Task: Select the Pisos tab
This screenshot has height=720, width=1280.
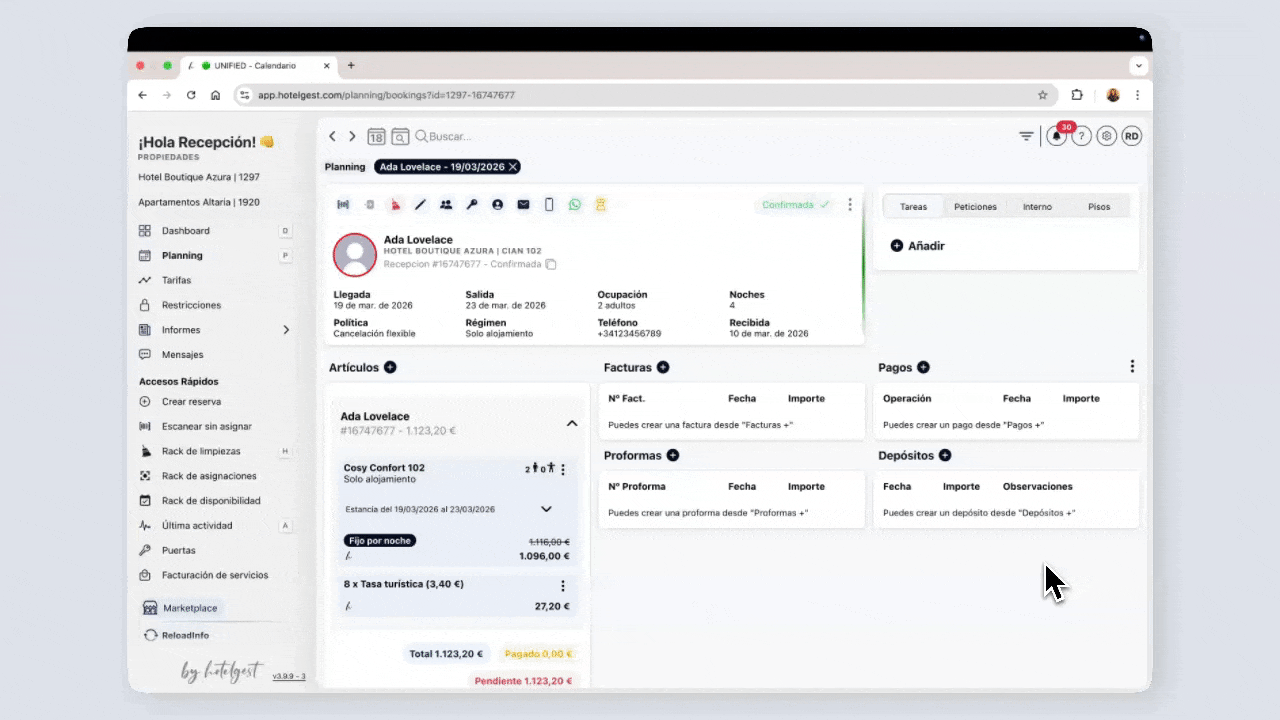Action: [x=1098, y=207]
